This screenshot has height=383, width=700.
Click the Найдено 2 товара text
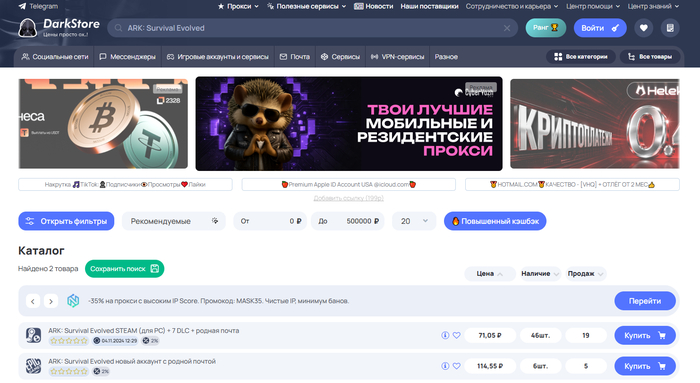(48, 269)
